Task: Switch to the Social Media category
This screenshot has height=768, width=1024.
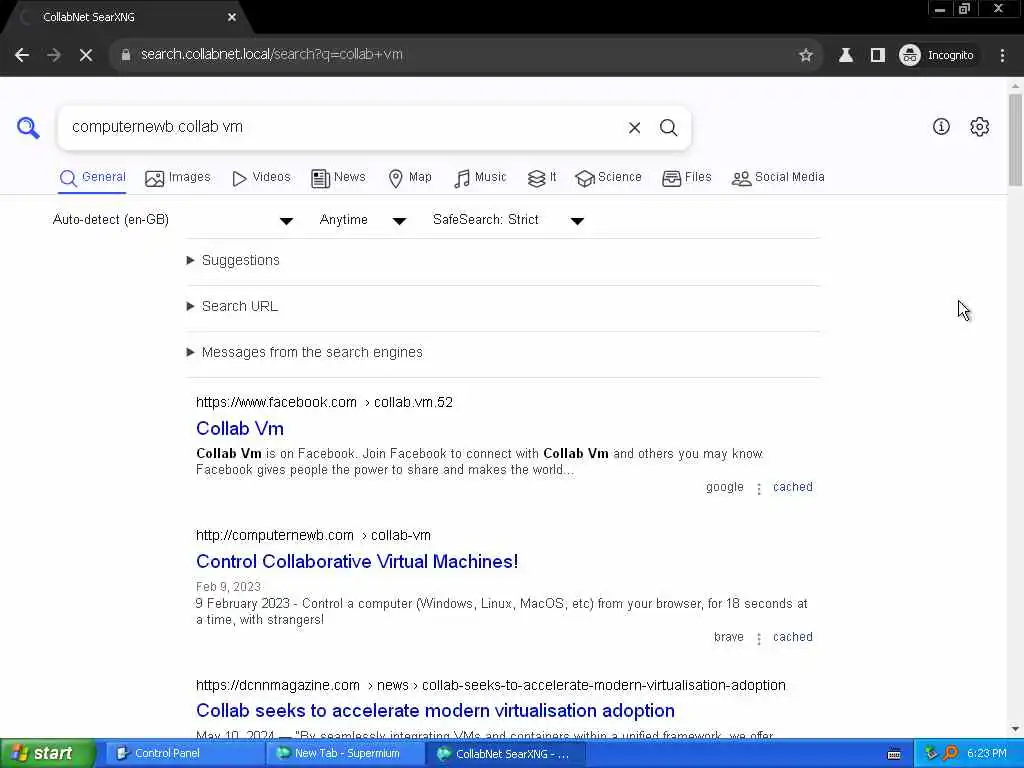Action: click(778, 178)
